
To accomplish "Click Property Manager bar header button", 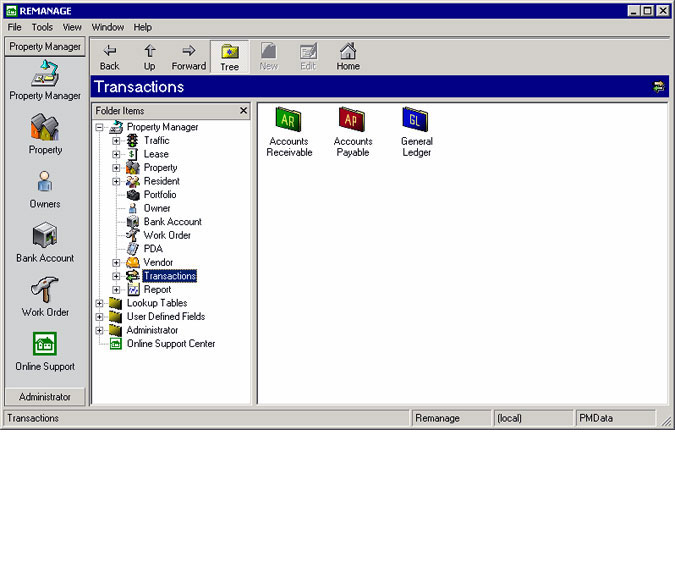I will pyautogui.click(x=45, y=46).
